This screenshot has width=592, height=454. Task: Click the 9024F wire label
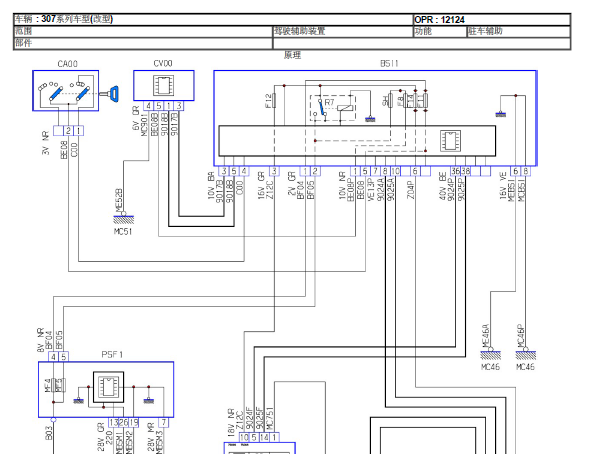pos(249,418)
